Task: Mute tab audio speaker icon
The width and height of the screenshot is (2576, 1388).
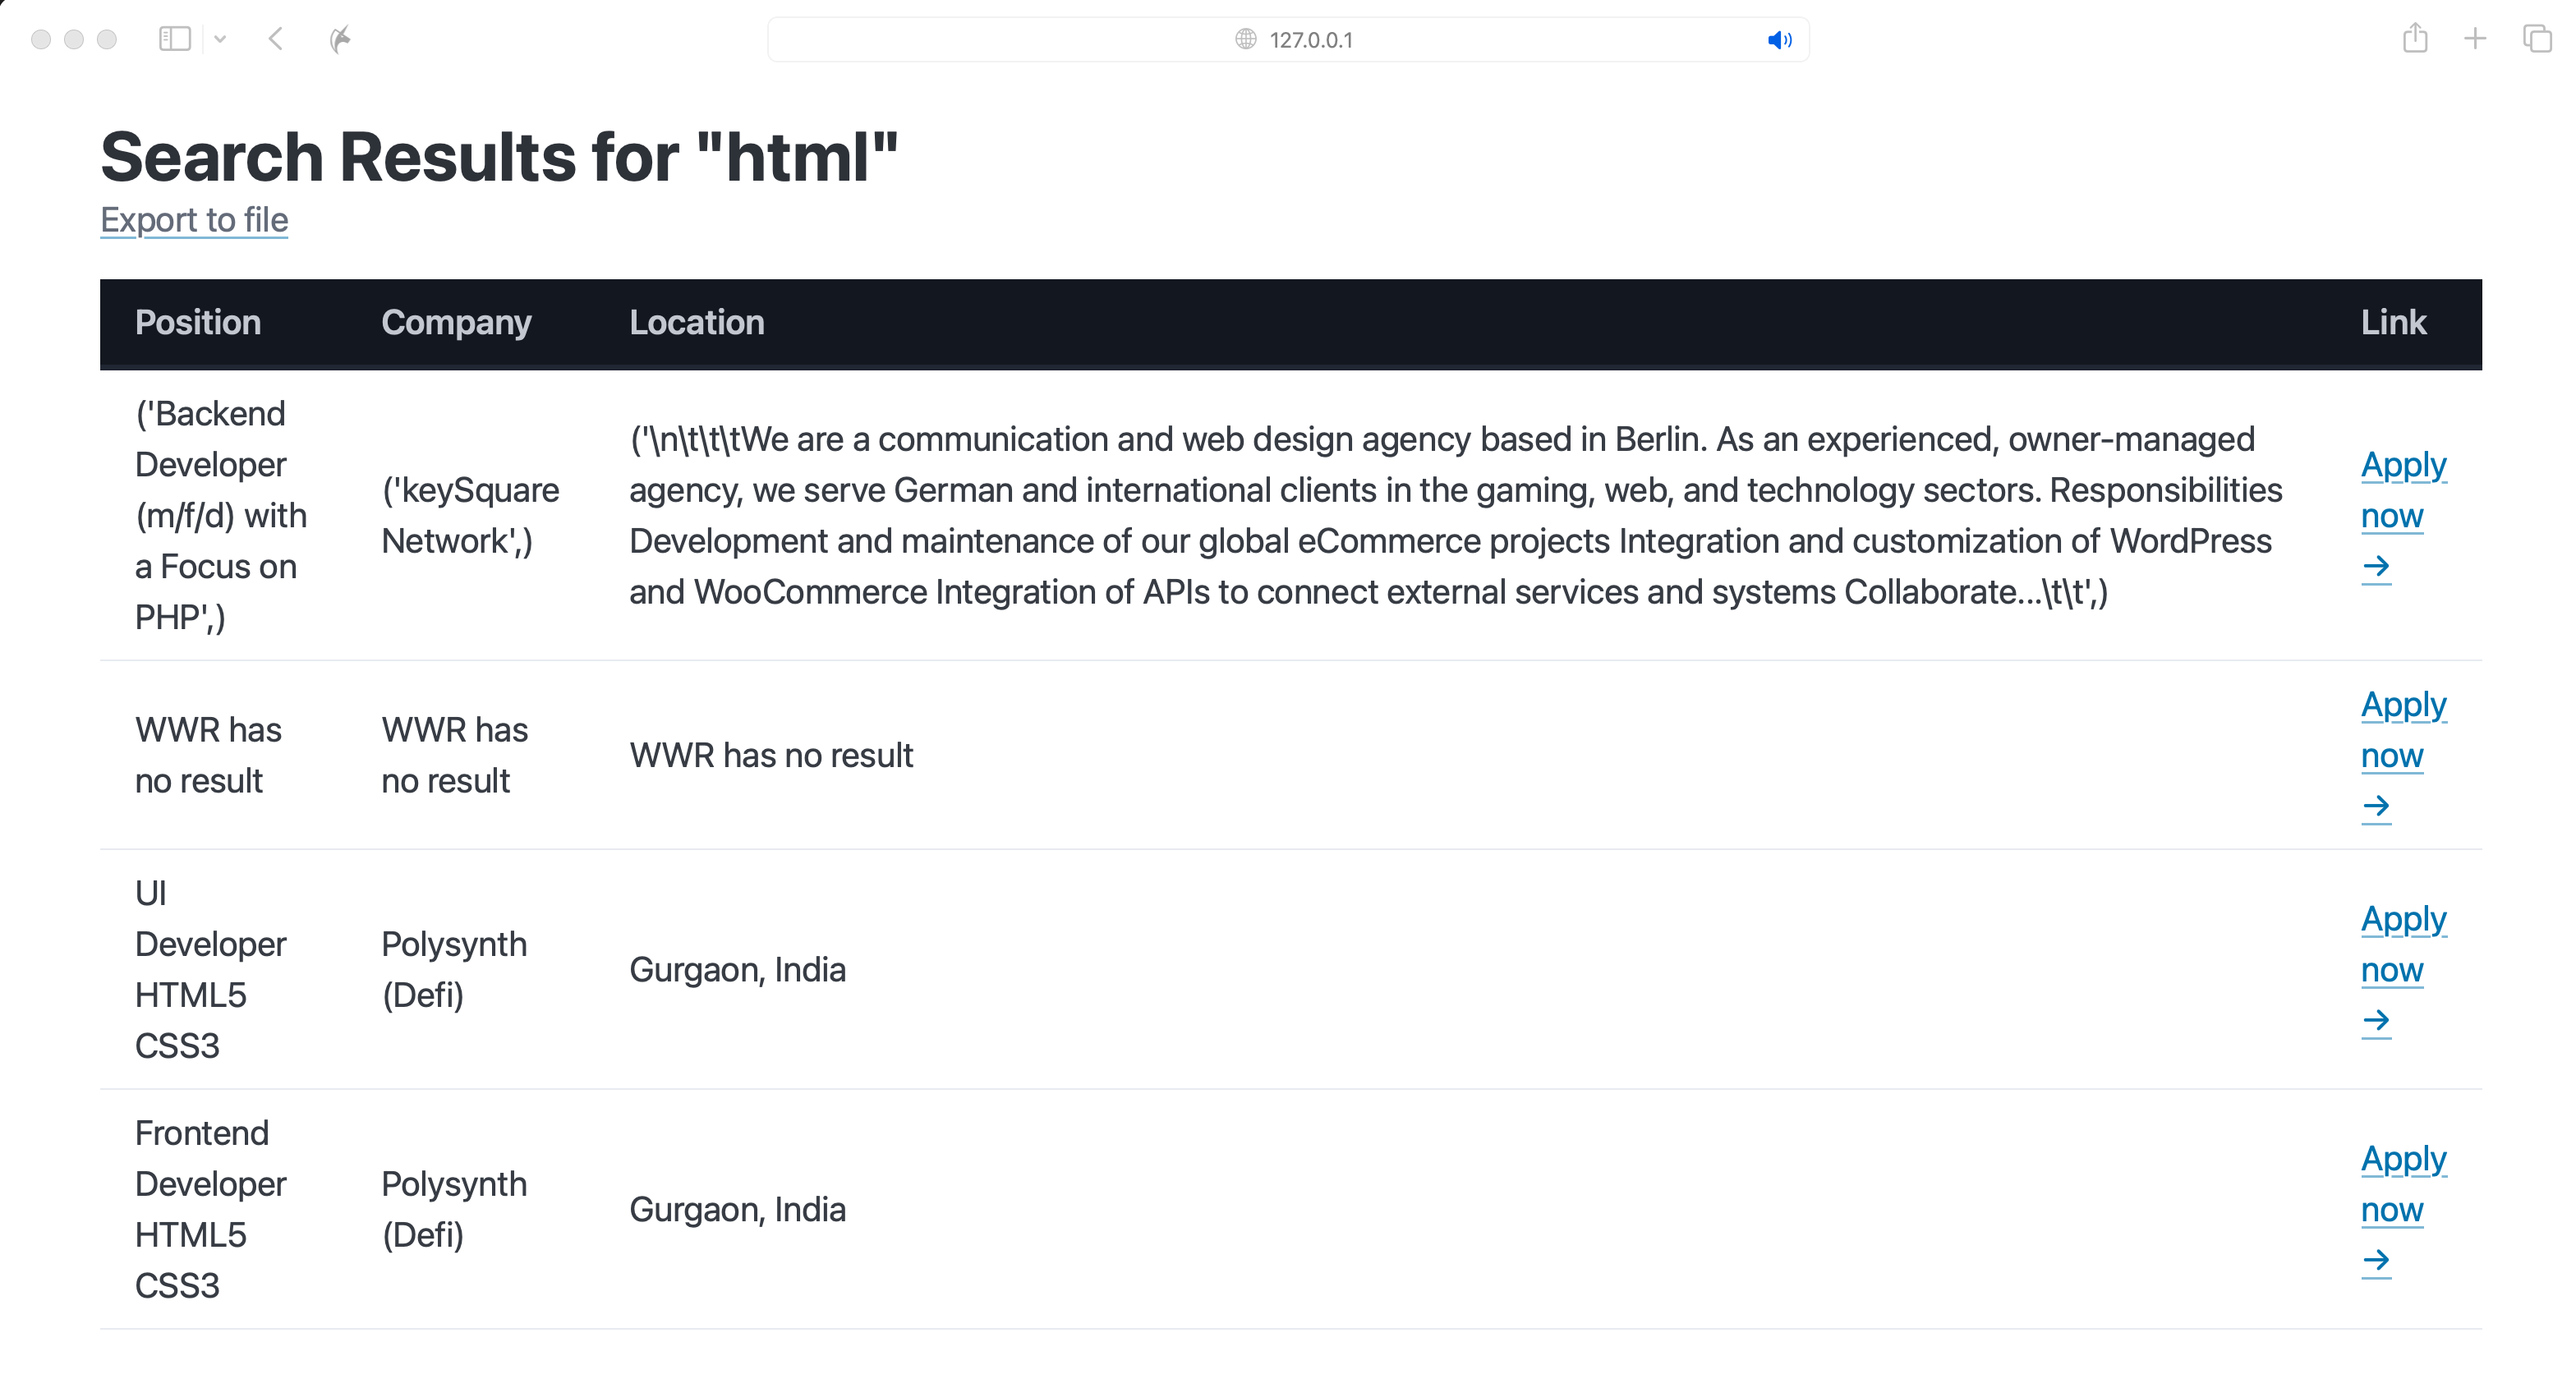Action: pos(1779,40)
